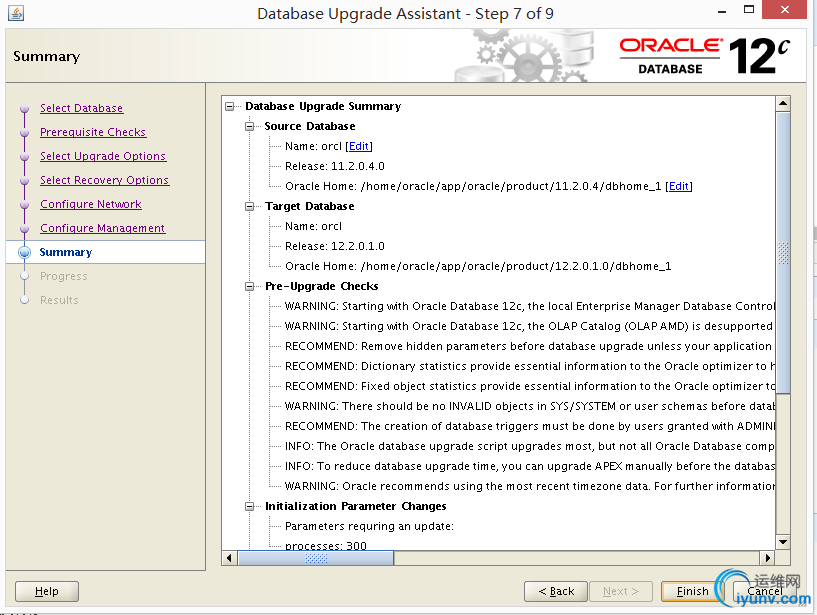817x615 pixels.
Task: Click the horizontal scrollbar right arrow
Action: [x=767, y=558]
